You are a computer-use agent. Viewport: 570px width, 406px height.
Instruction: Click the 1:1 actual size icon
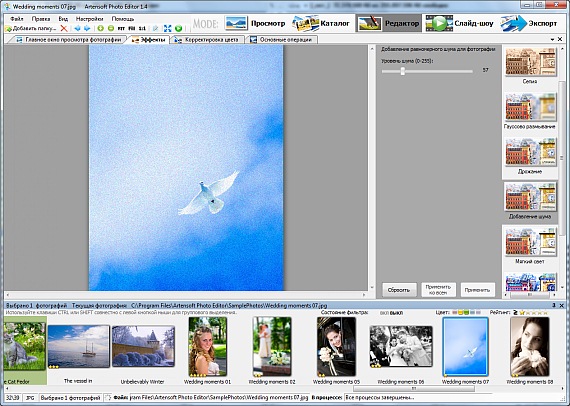coord(142,28)
